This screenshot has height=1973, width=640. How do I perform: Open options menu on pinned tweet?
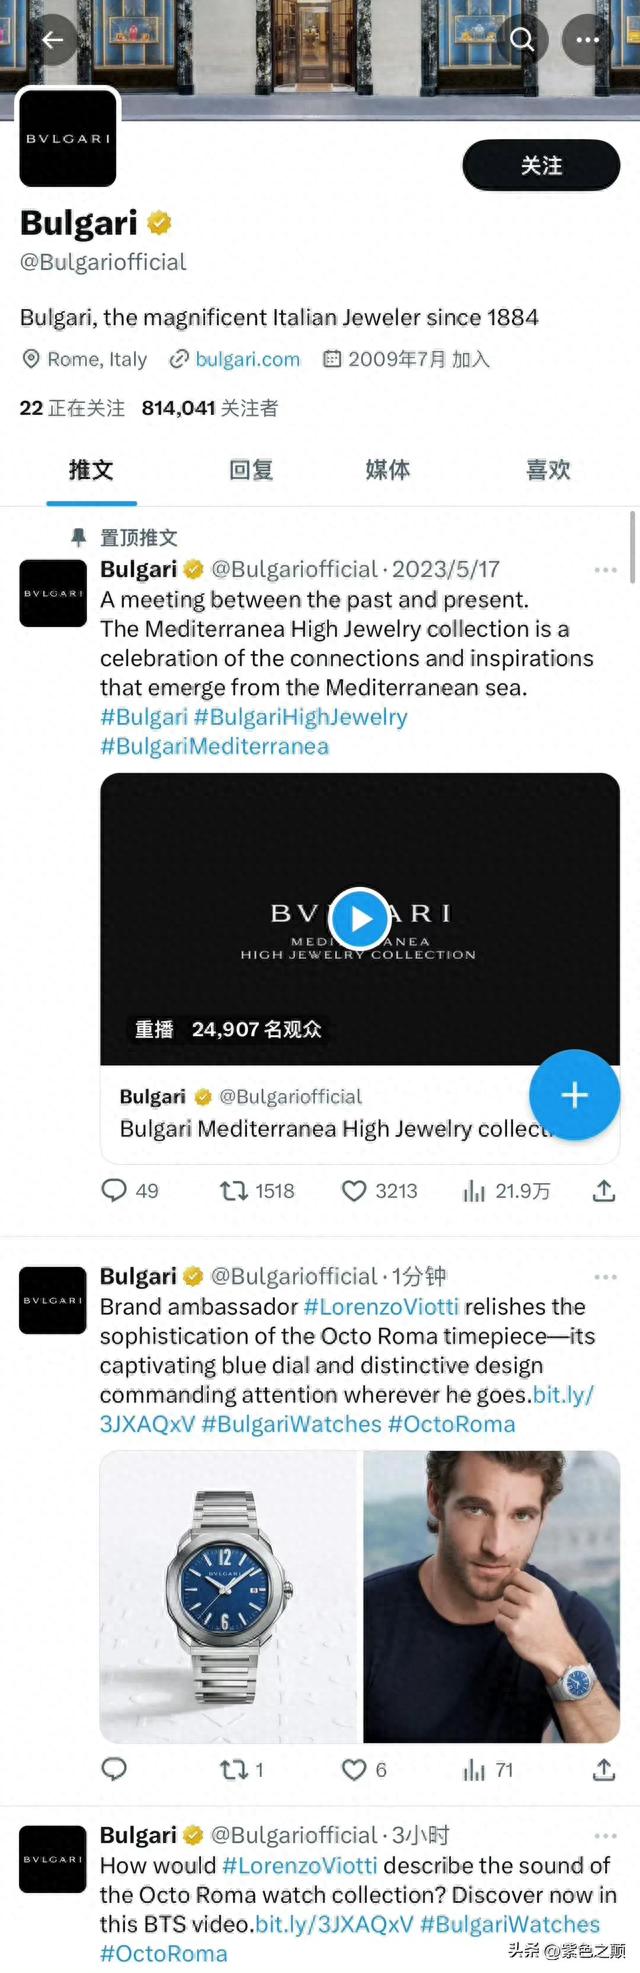click(605, 570)
